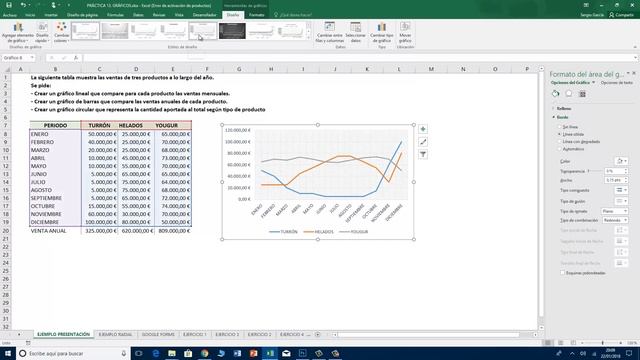Open Edge browser from taskbar
This screenshot has height=360, width=640.
[x=156, y=353]
